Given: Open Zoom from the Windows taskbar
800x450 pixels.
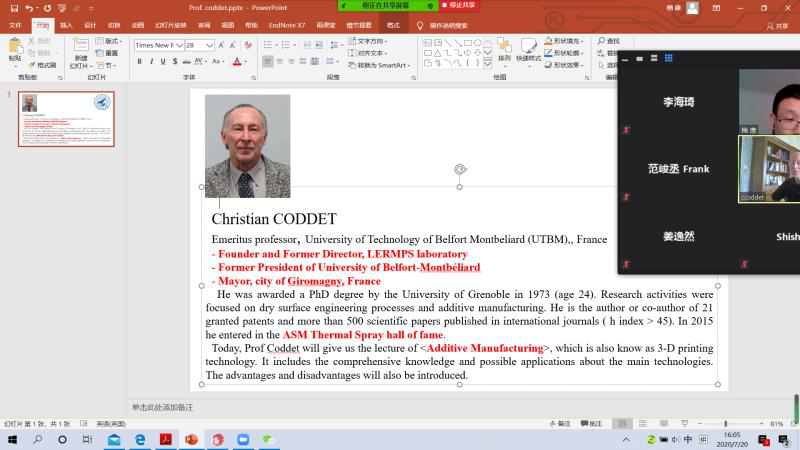Looking at the screenshot, I should [242, 439].
